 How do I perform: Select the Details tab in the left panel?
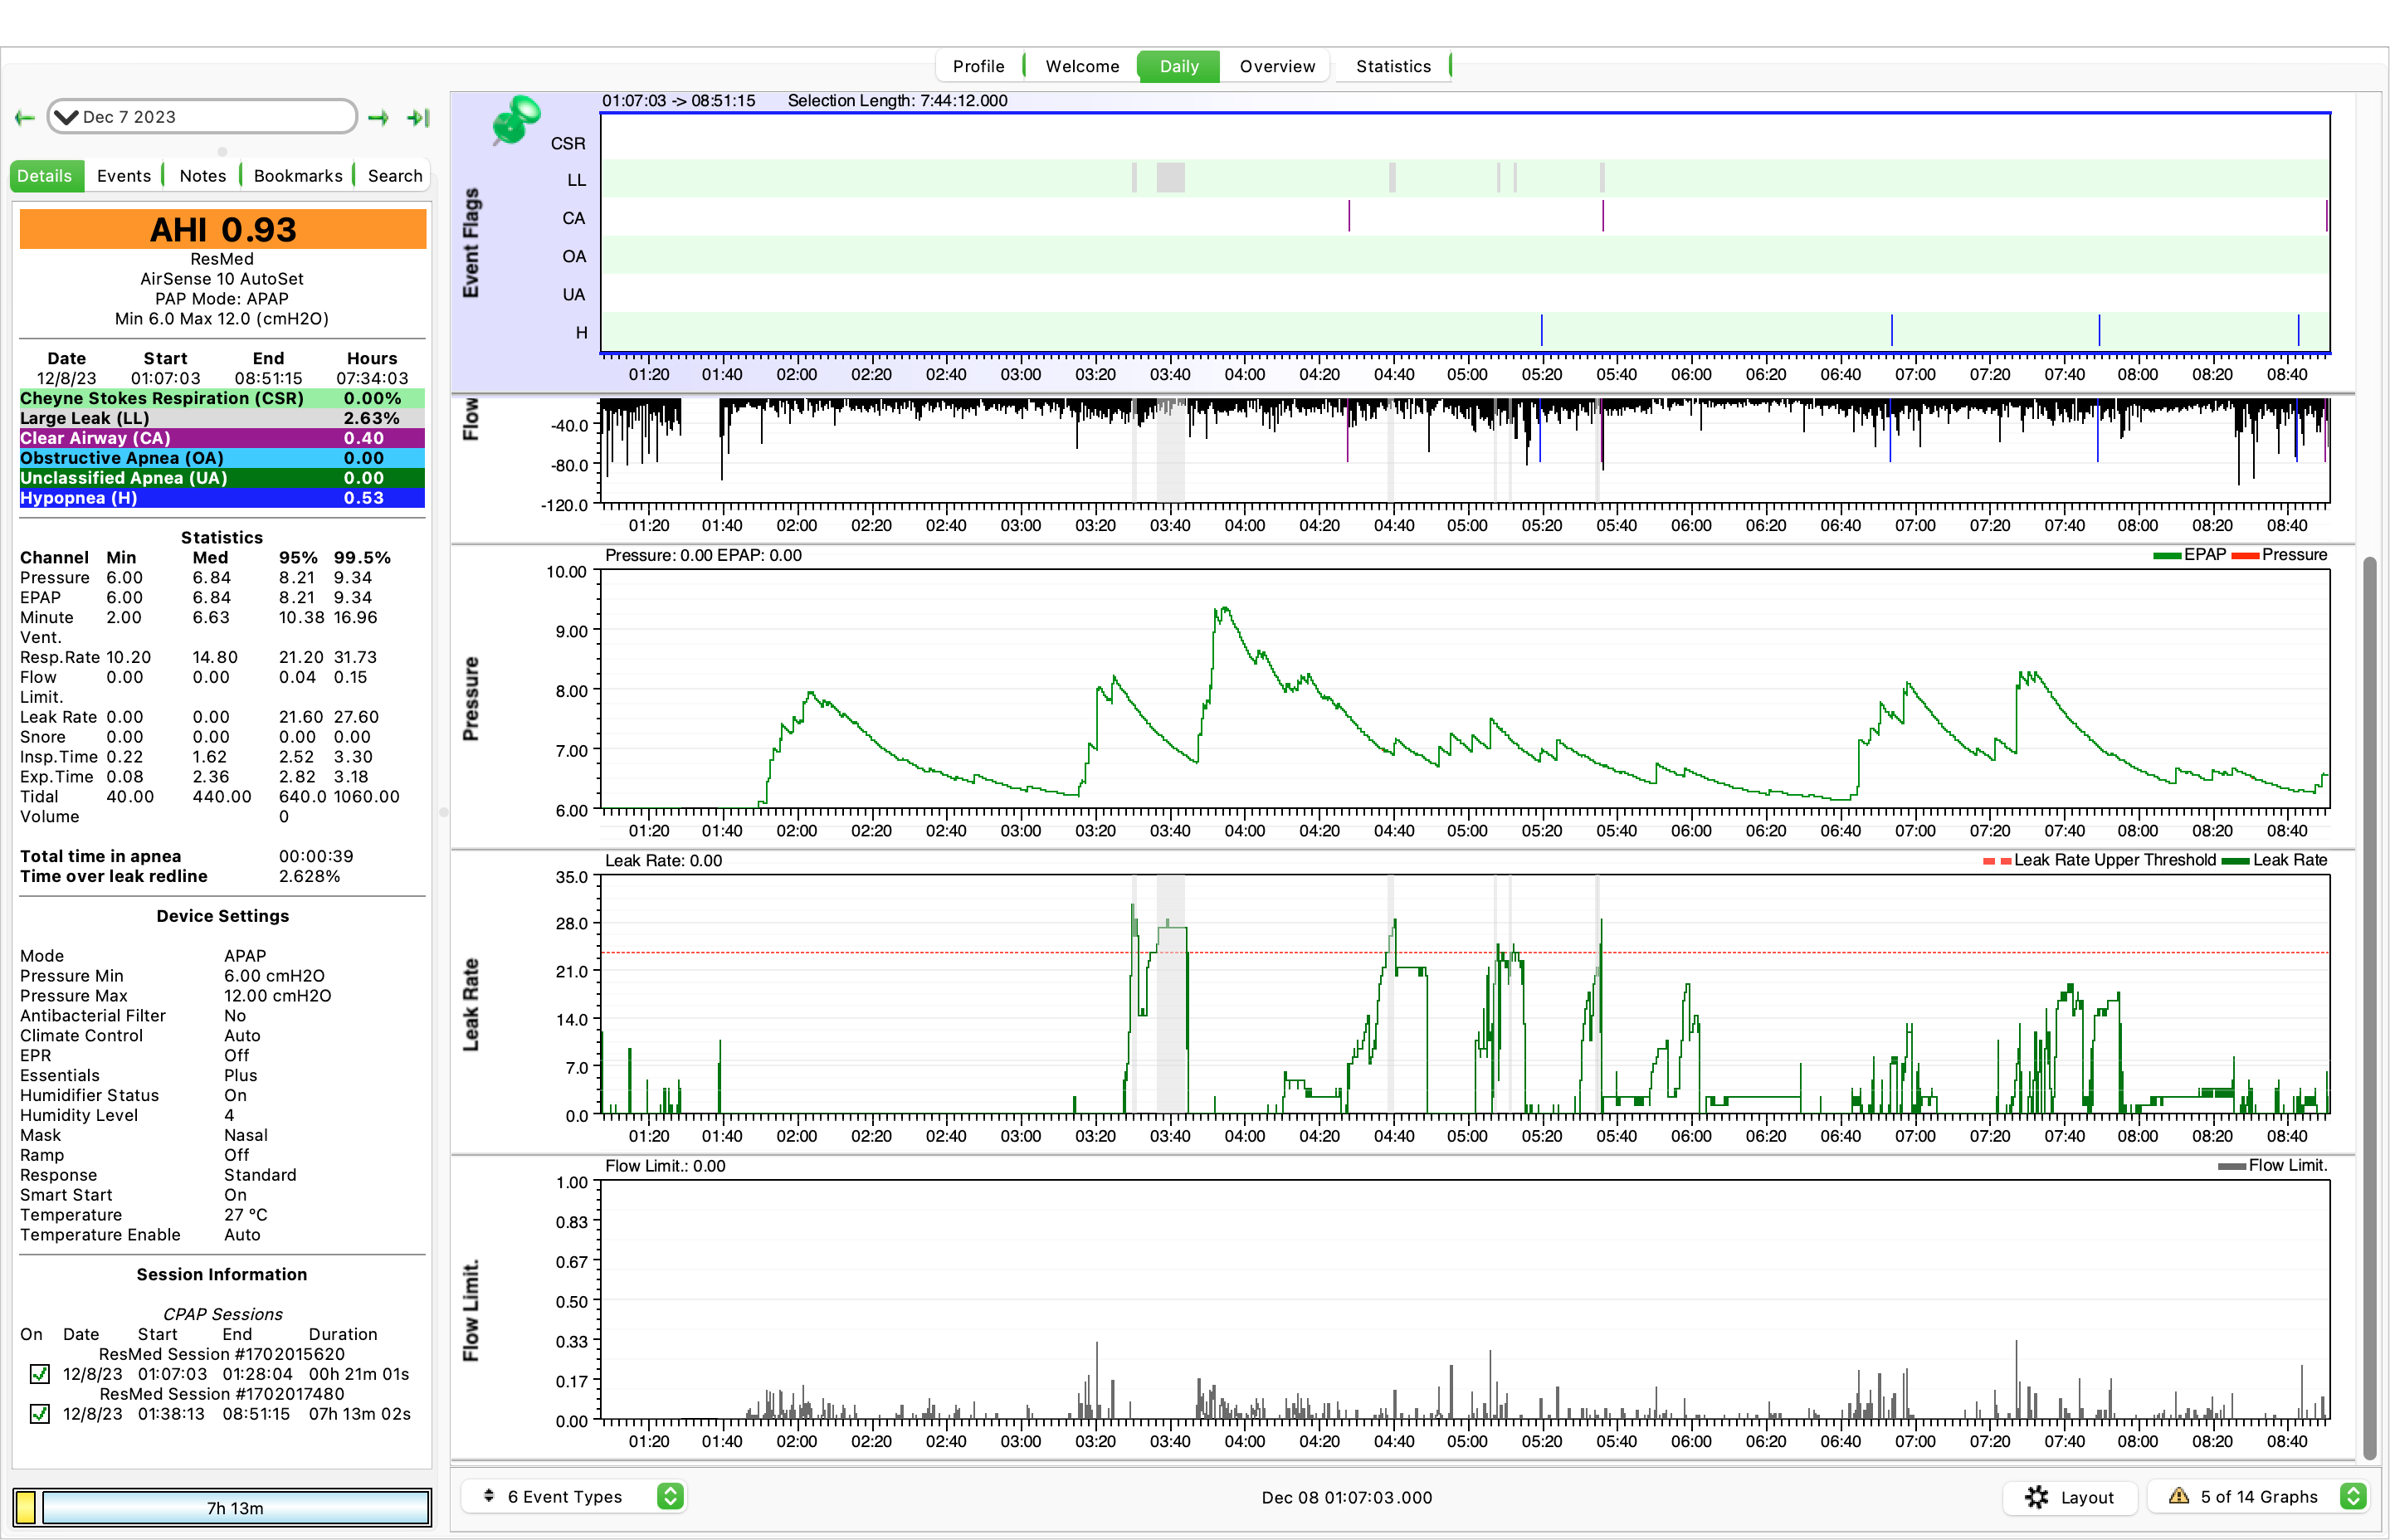46,176
